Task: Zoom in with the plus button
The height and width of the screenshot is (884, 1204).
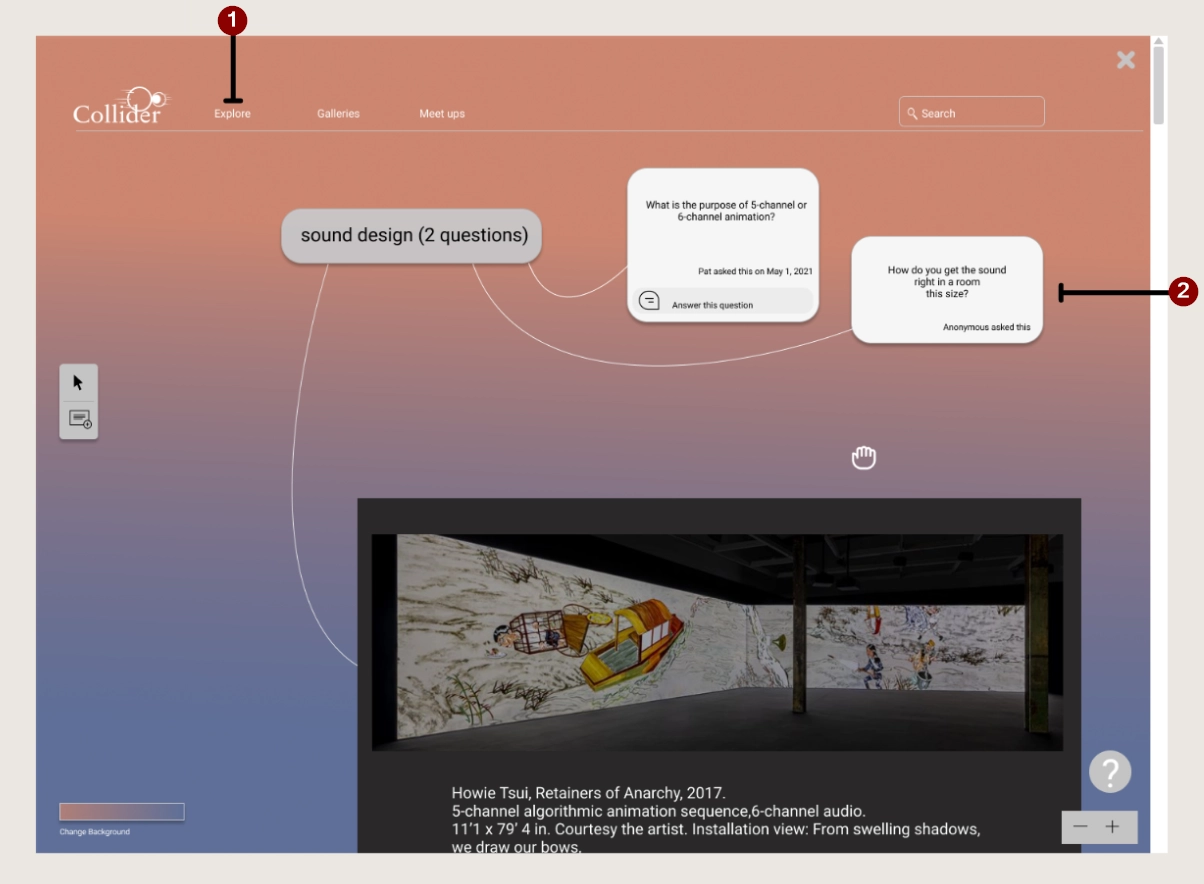Action: (x=1113, y=827)
